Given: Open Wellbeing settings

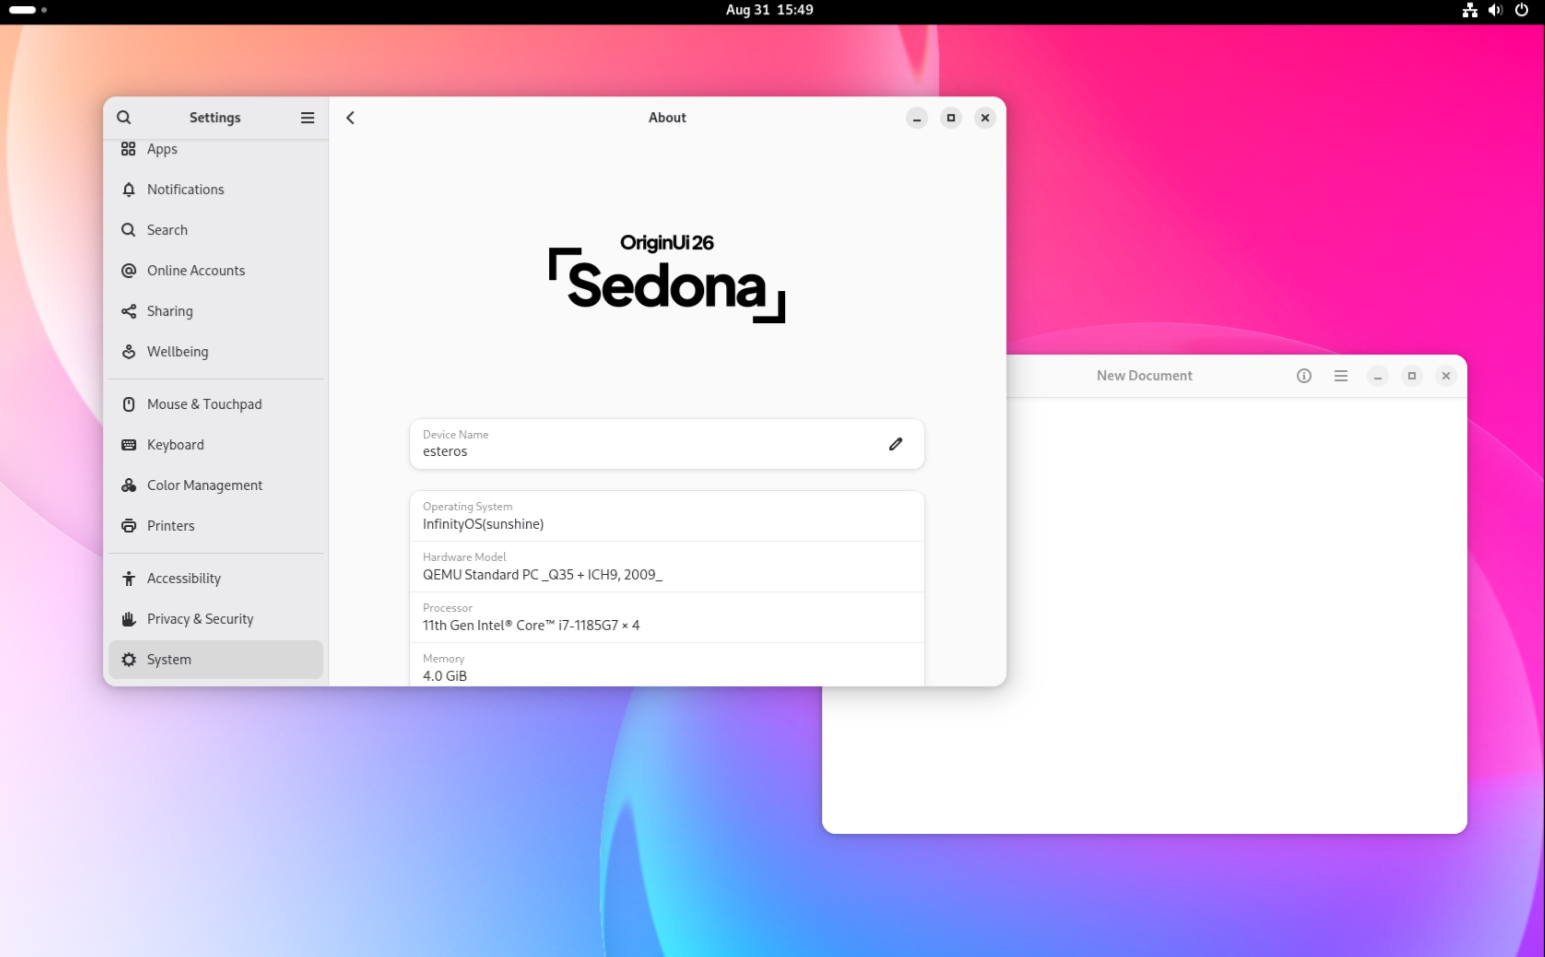Looking at the screenshot, I should click(x=216, y=352).
